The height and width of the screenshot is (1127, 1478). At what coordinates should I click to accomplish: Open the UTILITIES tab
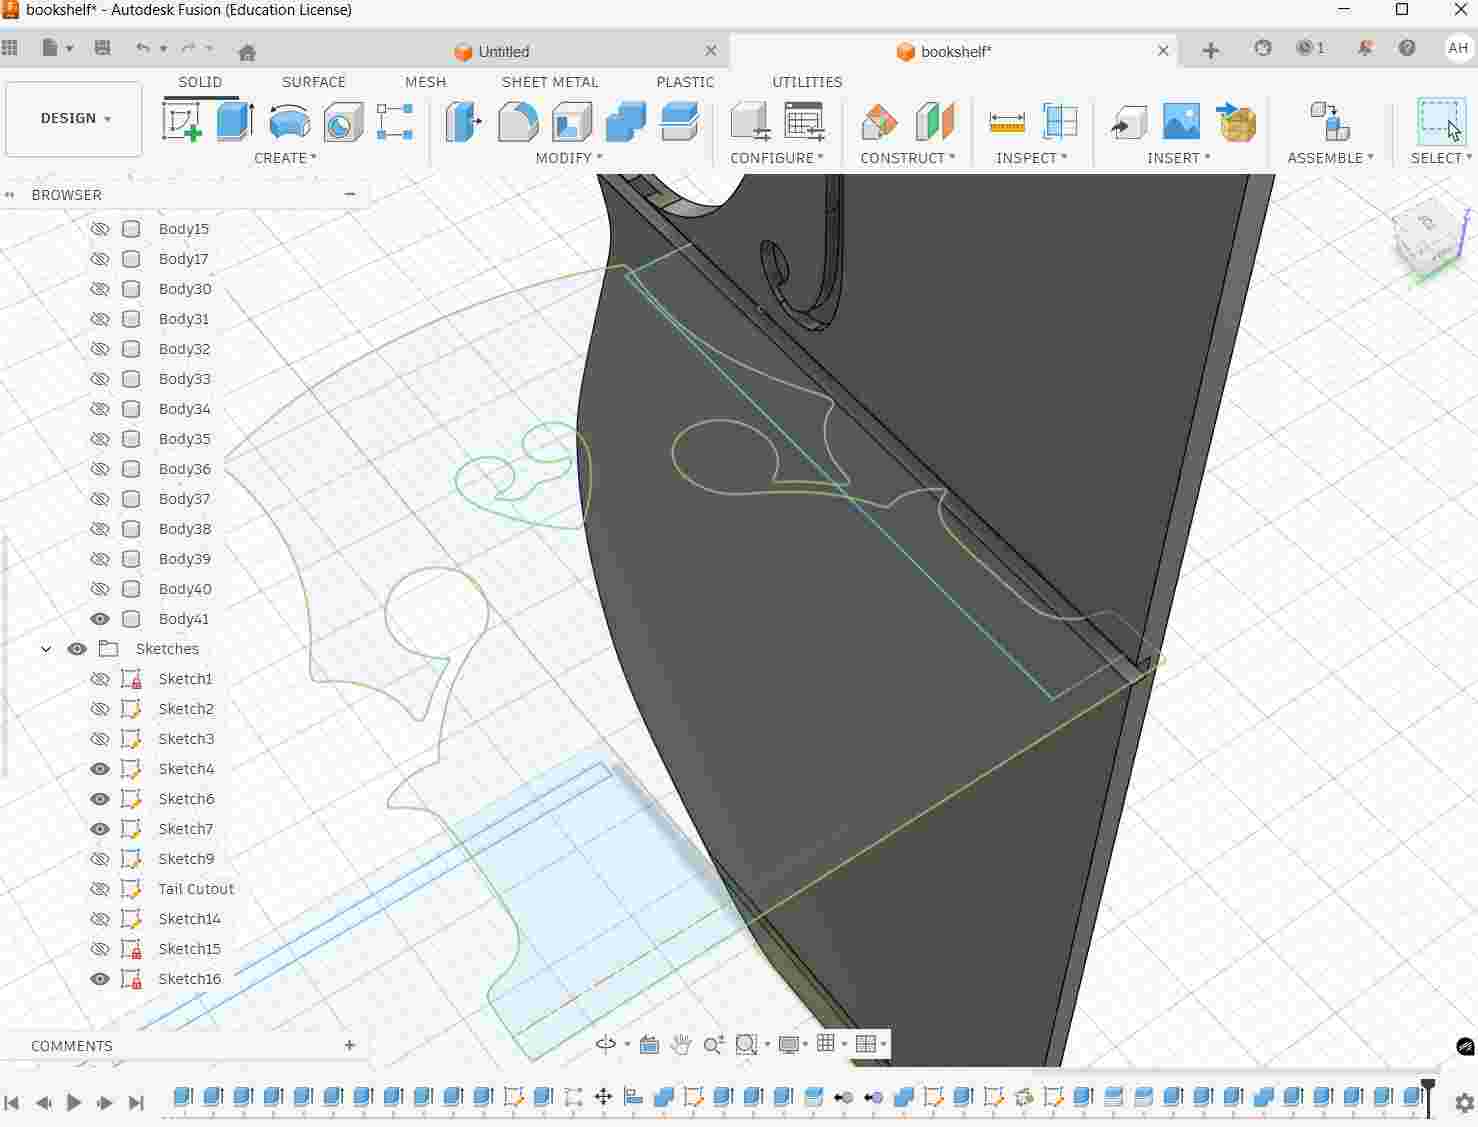coord(807,82)
